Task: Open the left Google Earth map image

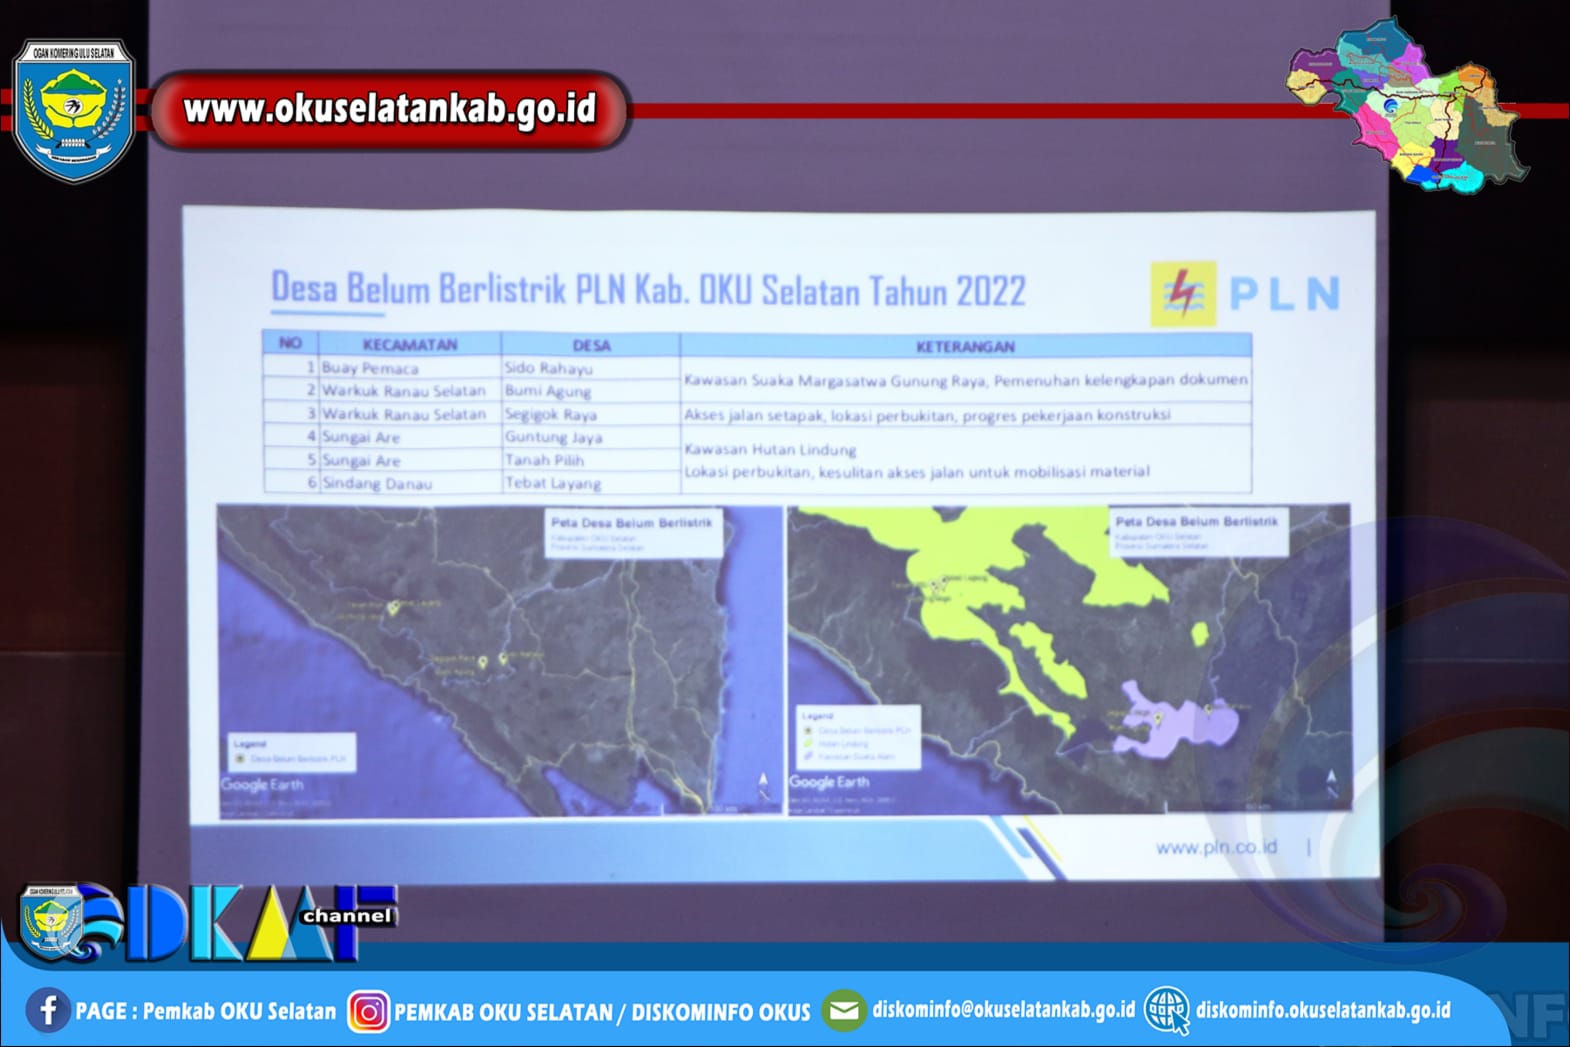Action: click(500, 660)
